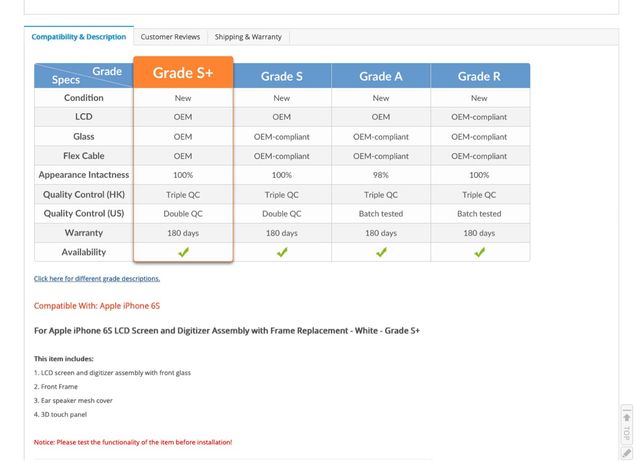The image size is (640, 461).
Task: Select the orange Grade S+ column header
Action: point(183,73)
